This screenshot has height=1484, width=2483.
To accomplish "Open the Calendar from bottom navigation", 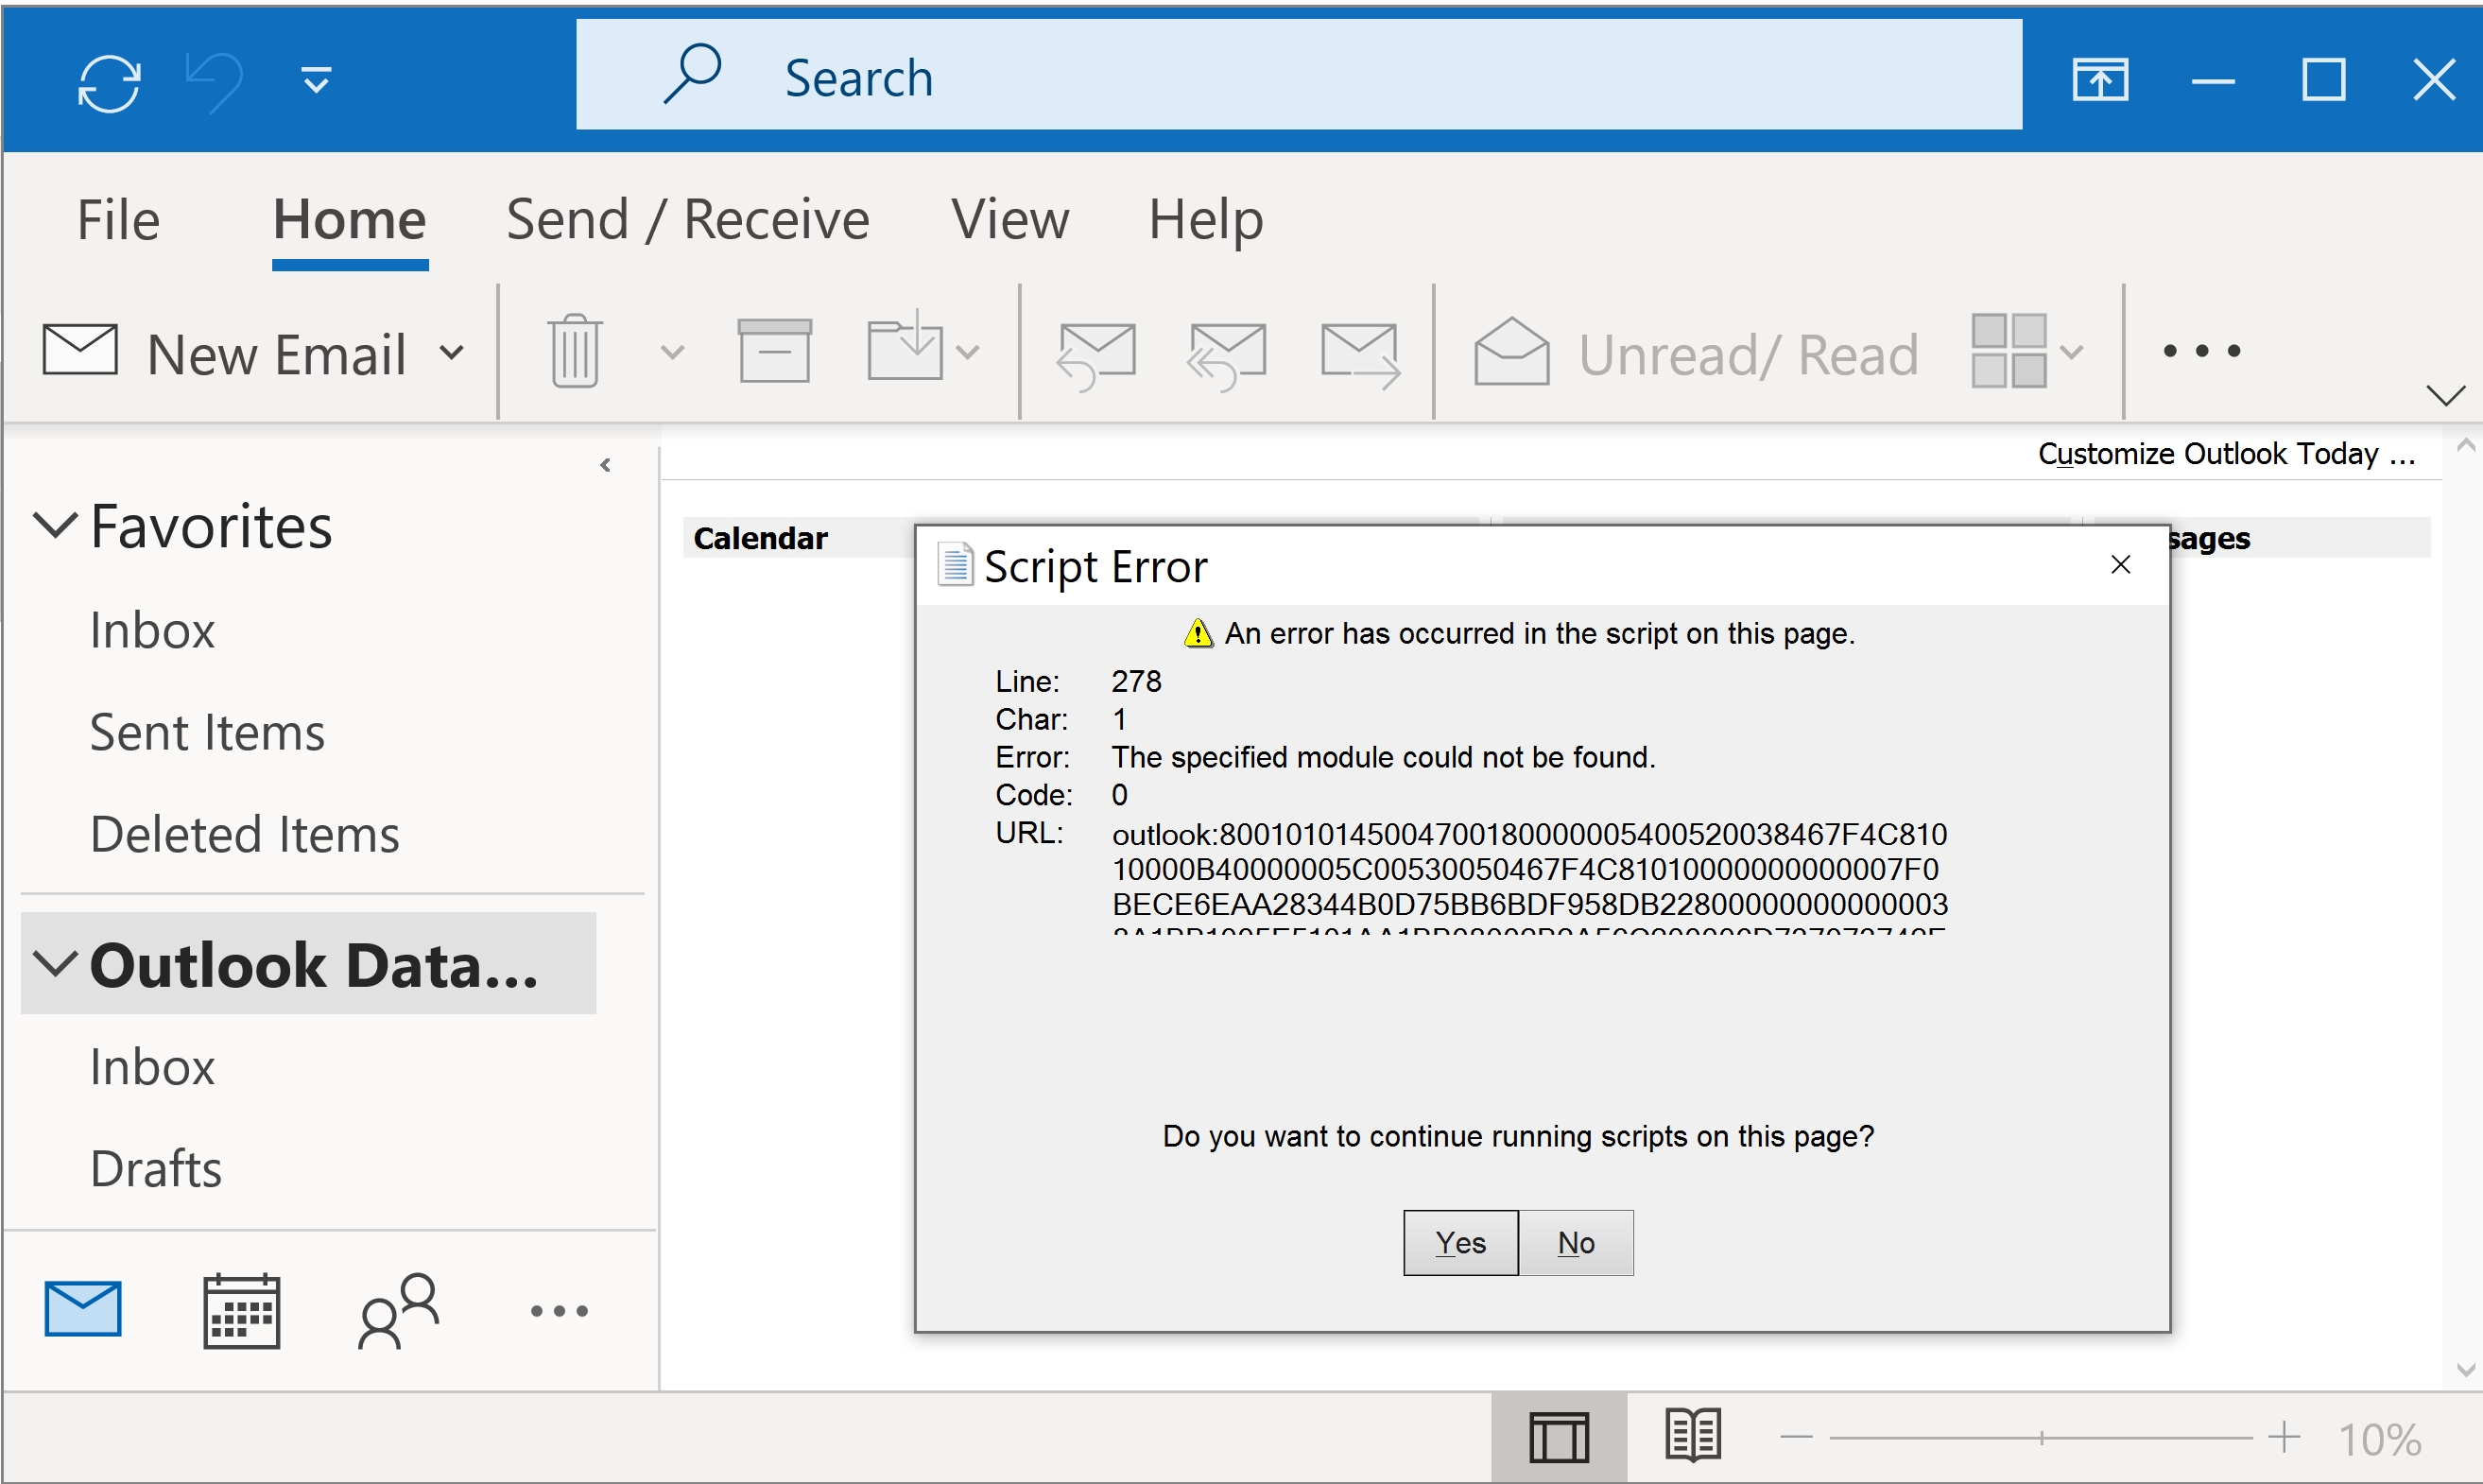I will pos(241,1309).
